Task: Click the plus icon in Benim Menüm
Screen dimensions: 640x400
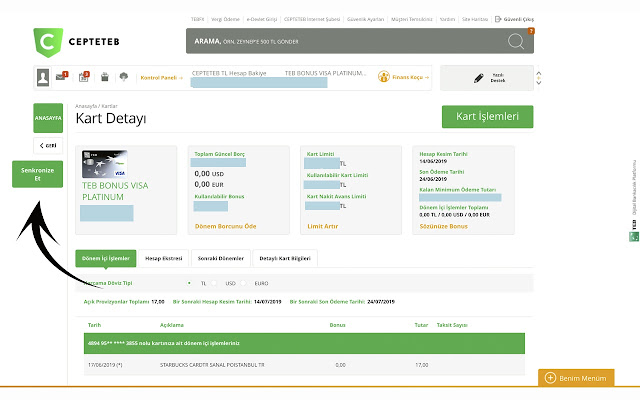Action: point(550,378)
